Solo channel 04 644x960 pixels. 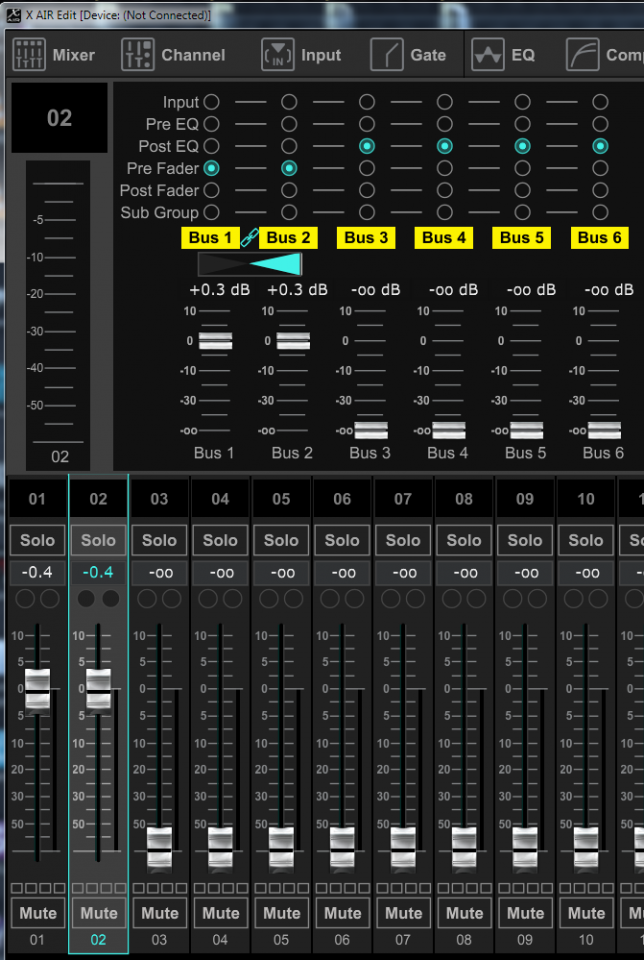click(220, 540)
